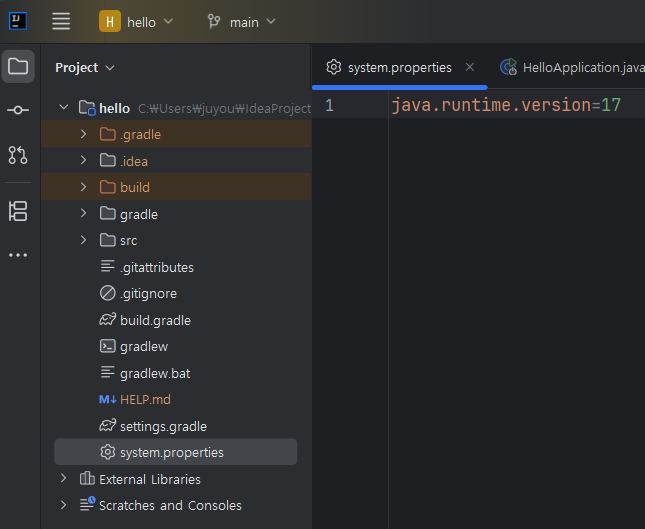The height and width of the screenshot is (529, 645).
Task: Click the IntelliJ IDEA logo icon
Action: pos(18,21)
